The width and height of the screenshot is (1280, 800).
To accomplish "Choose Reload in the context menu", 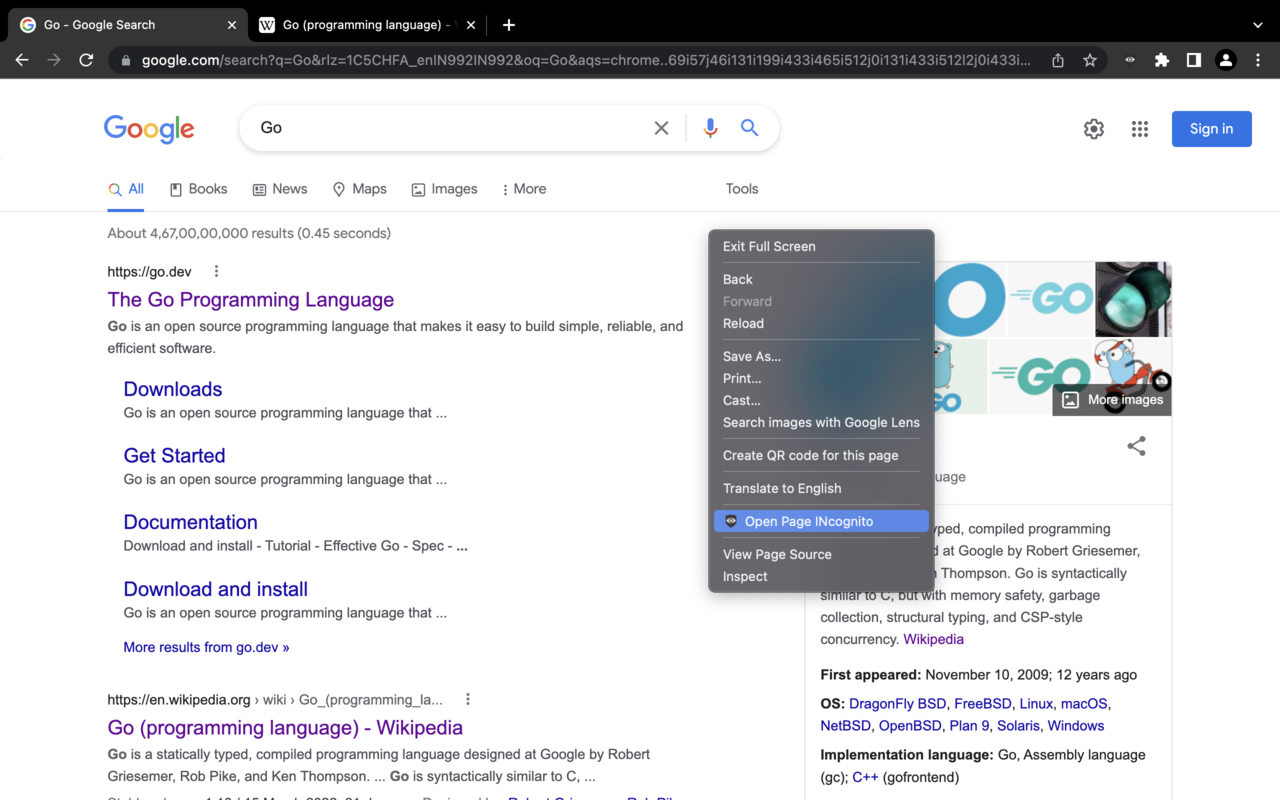I will tap(821, 323).
